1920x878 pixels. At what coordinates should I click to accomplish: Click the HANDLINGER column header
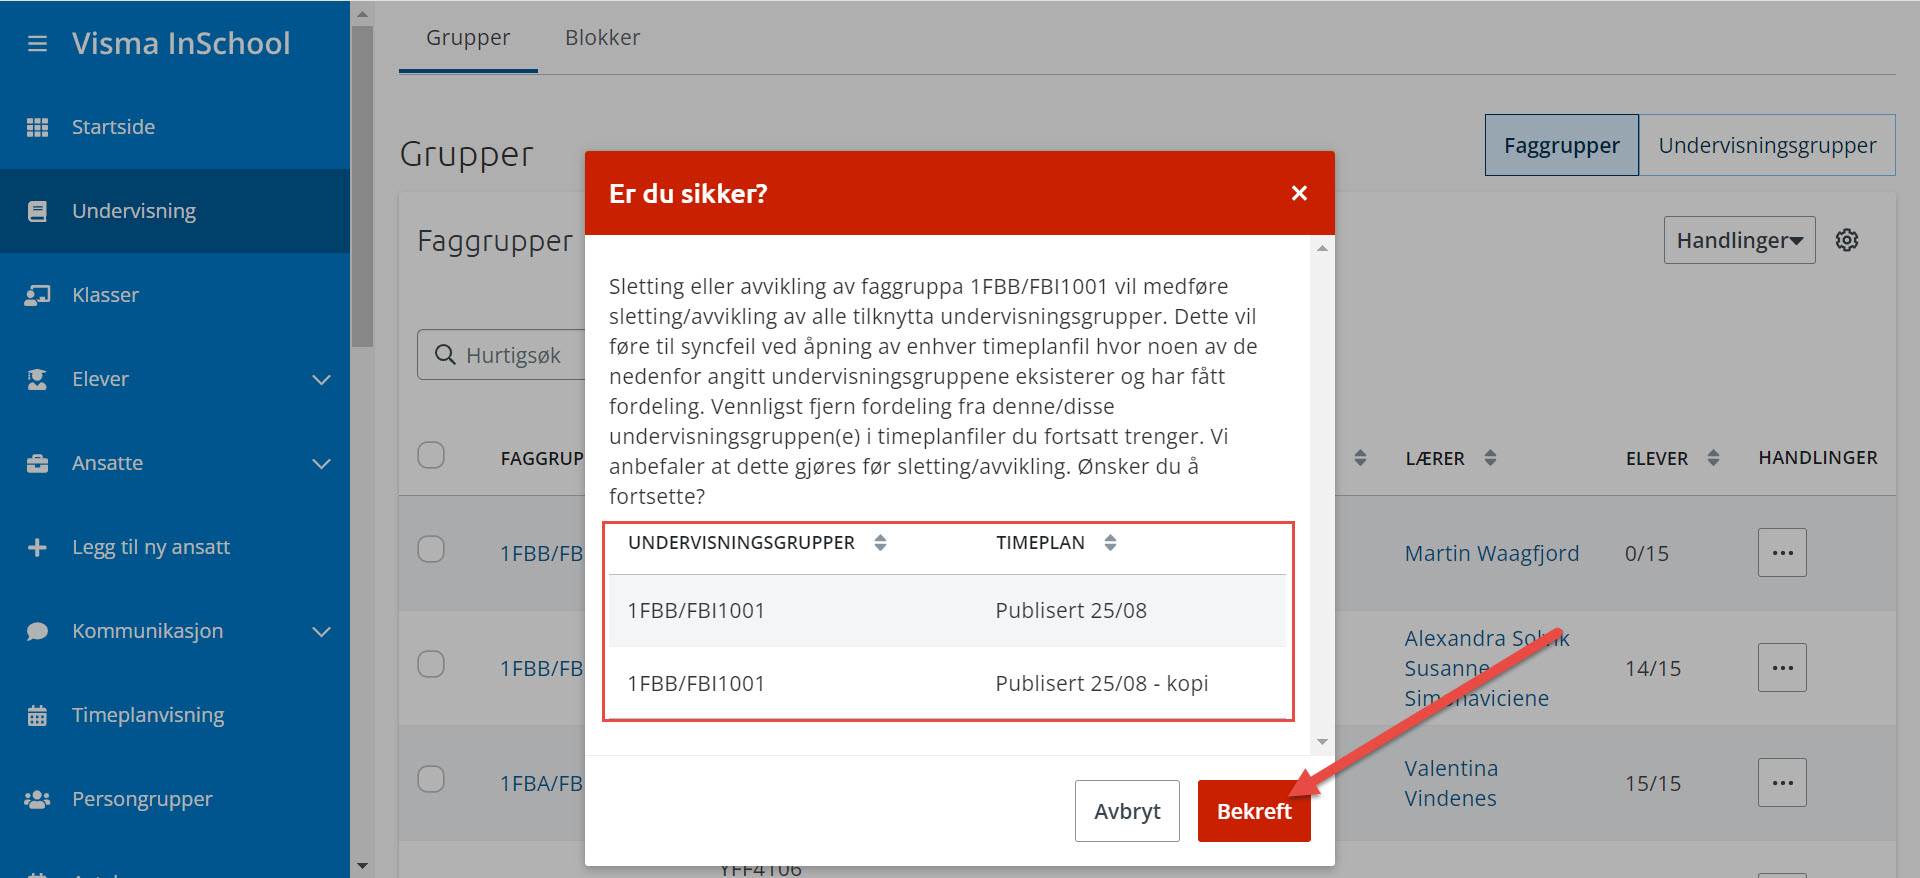coord(1817,458)
